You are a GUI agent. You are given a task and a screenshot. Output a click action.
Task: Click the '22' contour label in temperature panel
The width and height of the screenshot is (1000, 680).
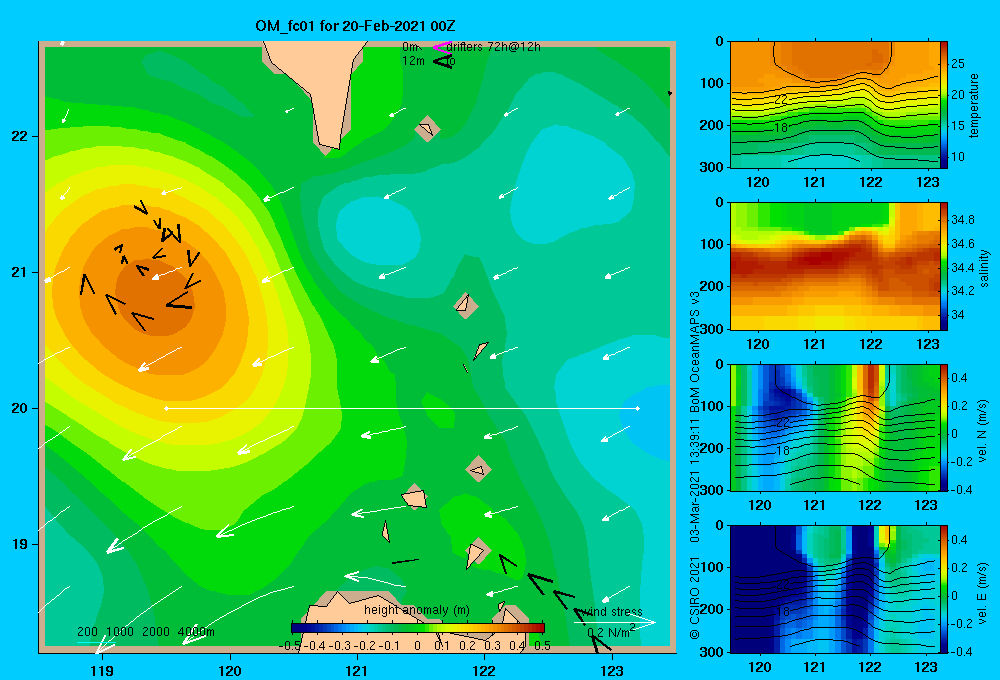pyautogui.click(x=781, y=100)
